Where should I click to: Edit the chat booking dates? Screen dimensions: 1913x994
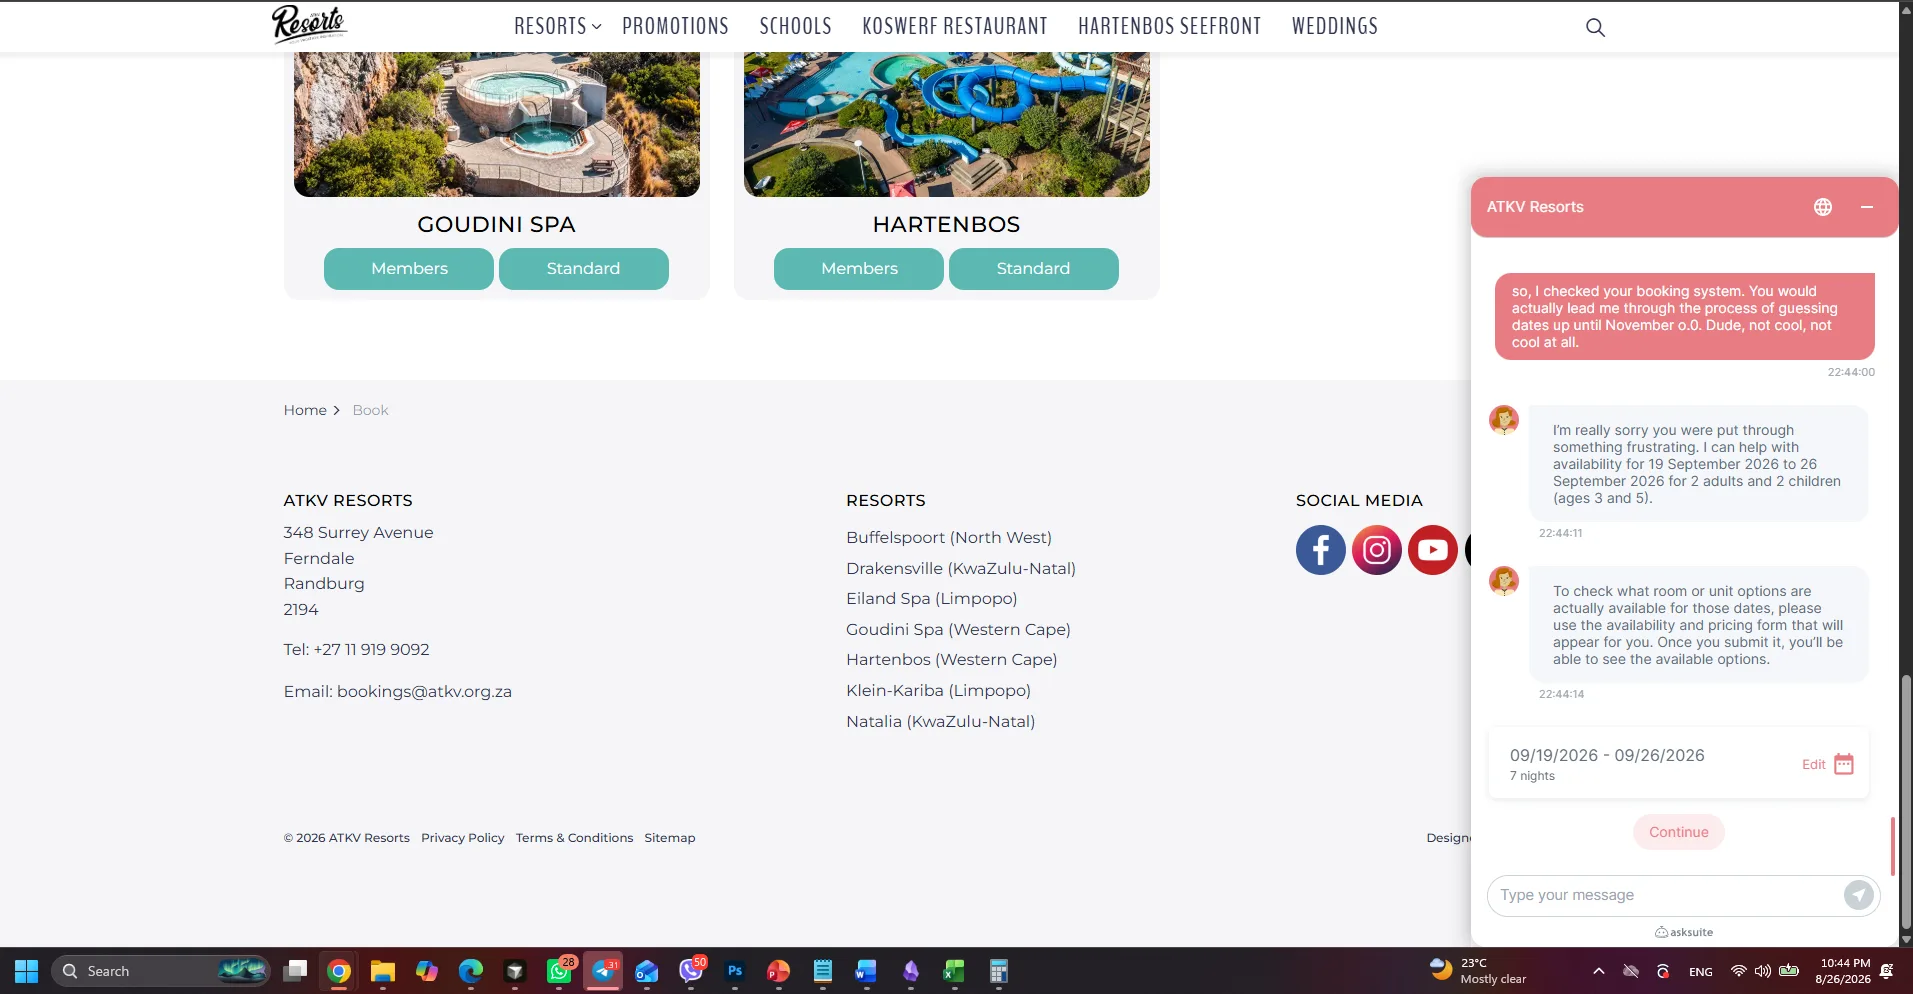1814,764
